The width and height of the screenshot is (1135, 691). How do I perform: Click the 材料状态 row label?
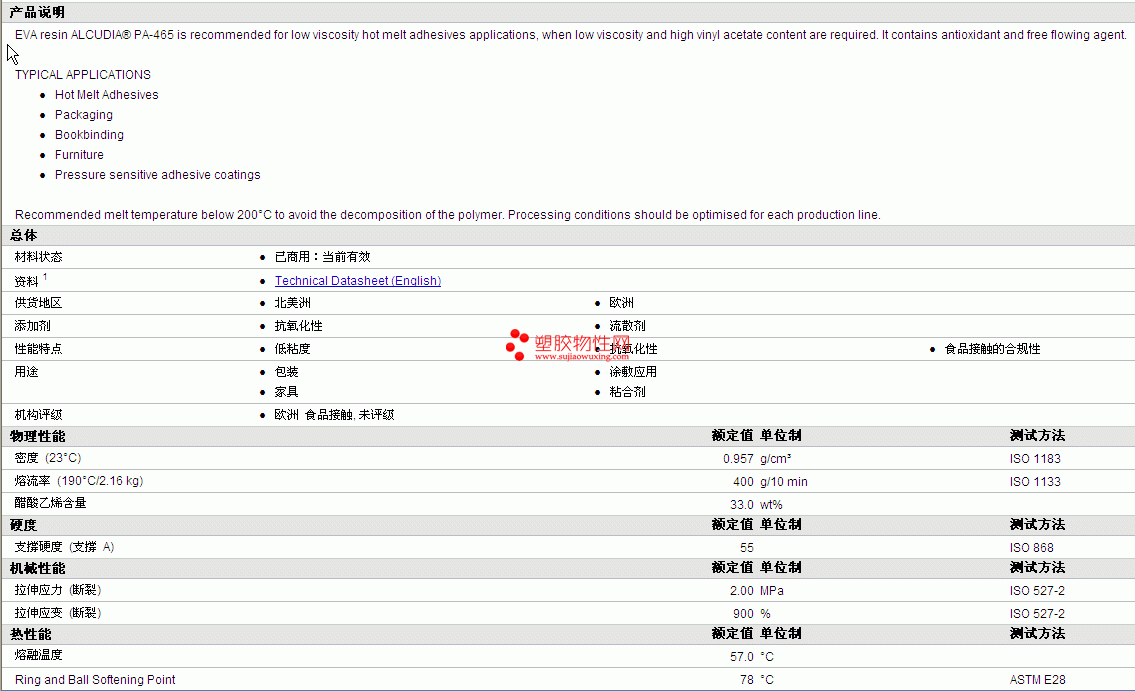click(38, 257)
